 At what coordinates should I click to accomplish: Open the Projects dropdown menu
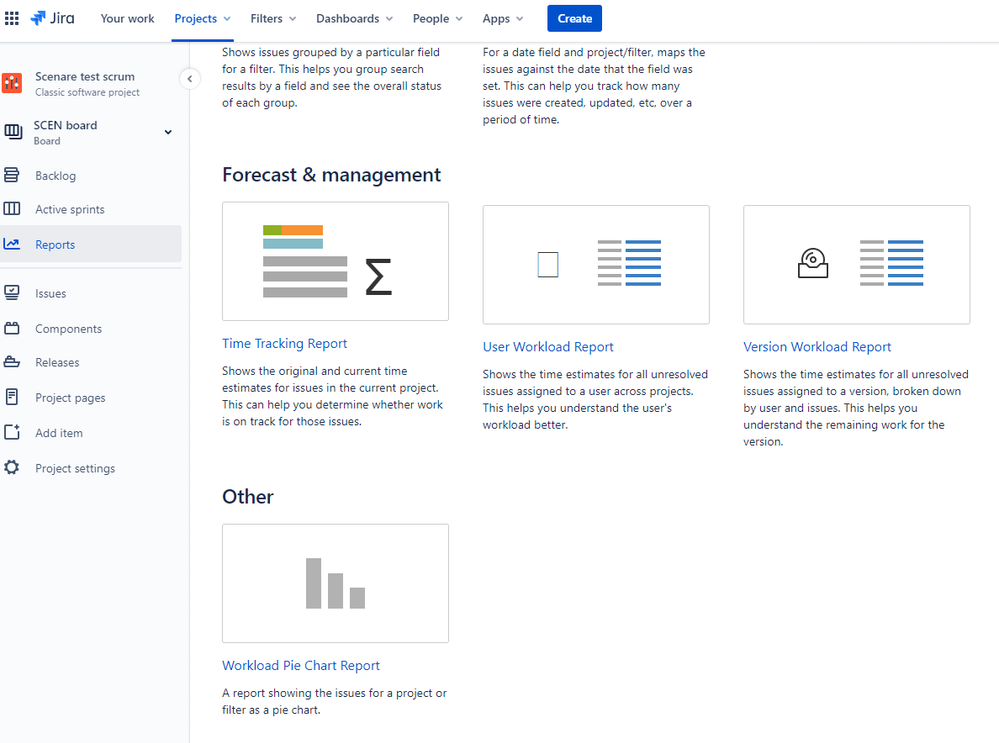tap(203, 18)
